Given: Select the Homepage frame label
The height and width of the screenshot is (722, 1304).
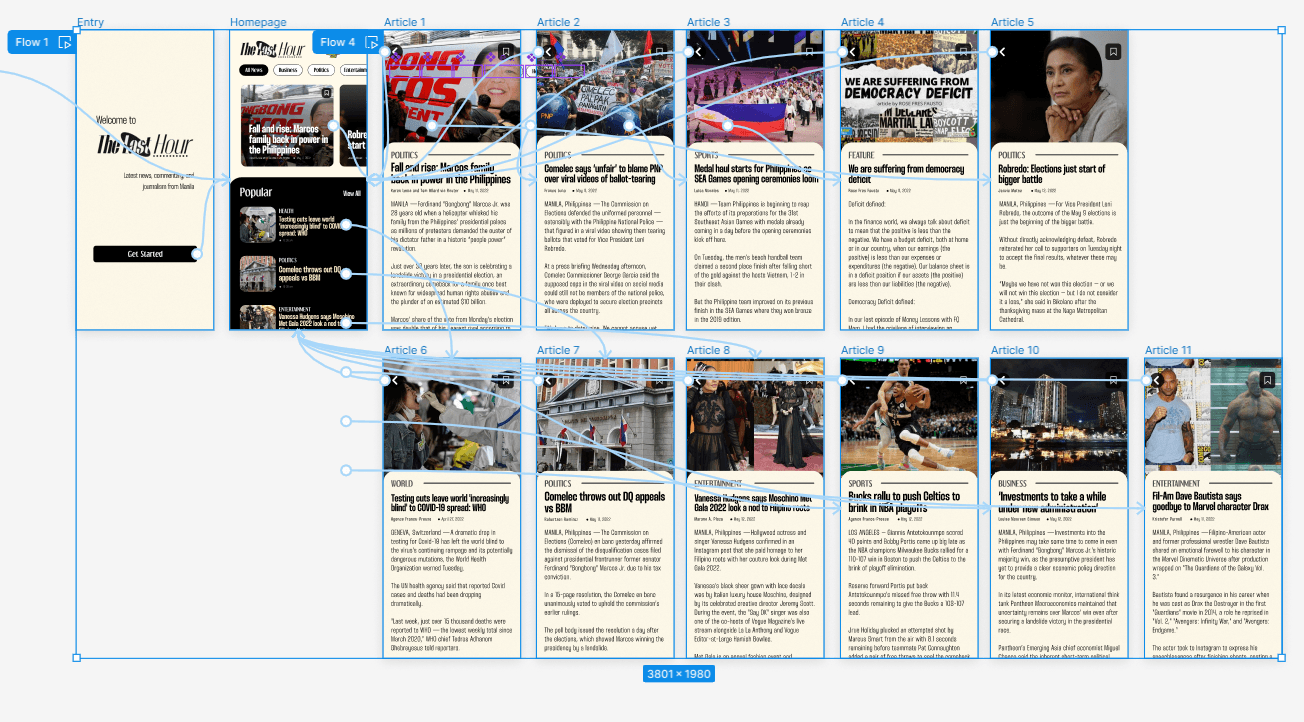Looking at the screenshot, I should 258,22.
